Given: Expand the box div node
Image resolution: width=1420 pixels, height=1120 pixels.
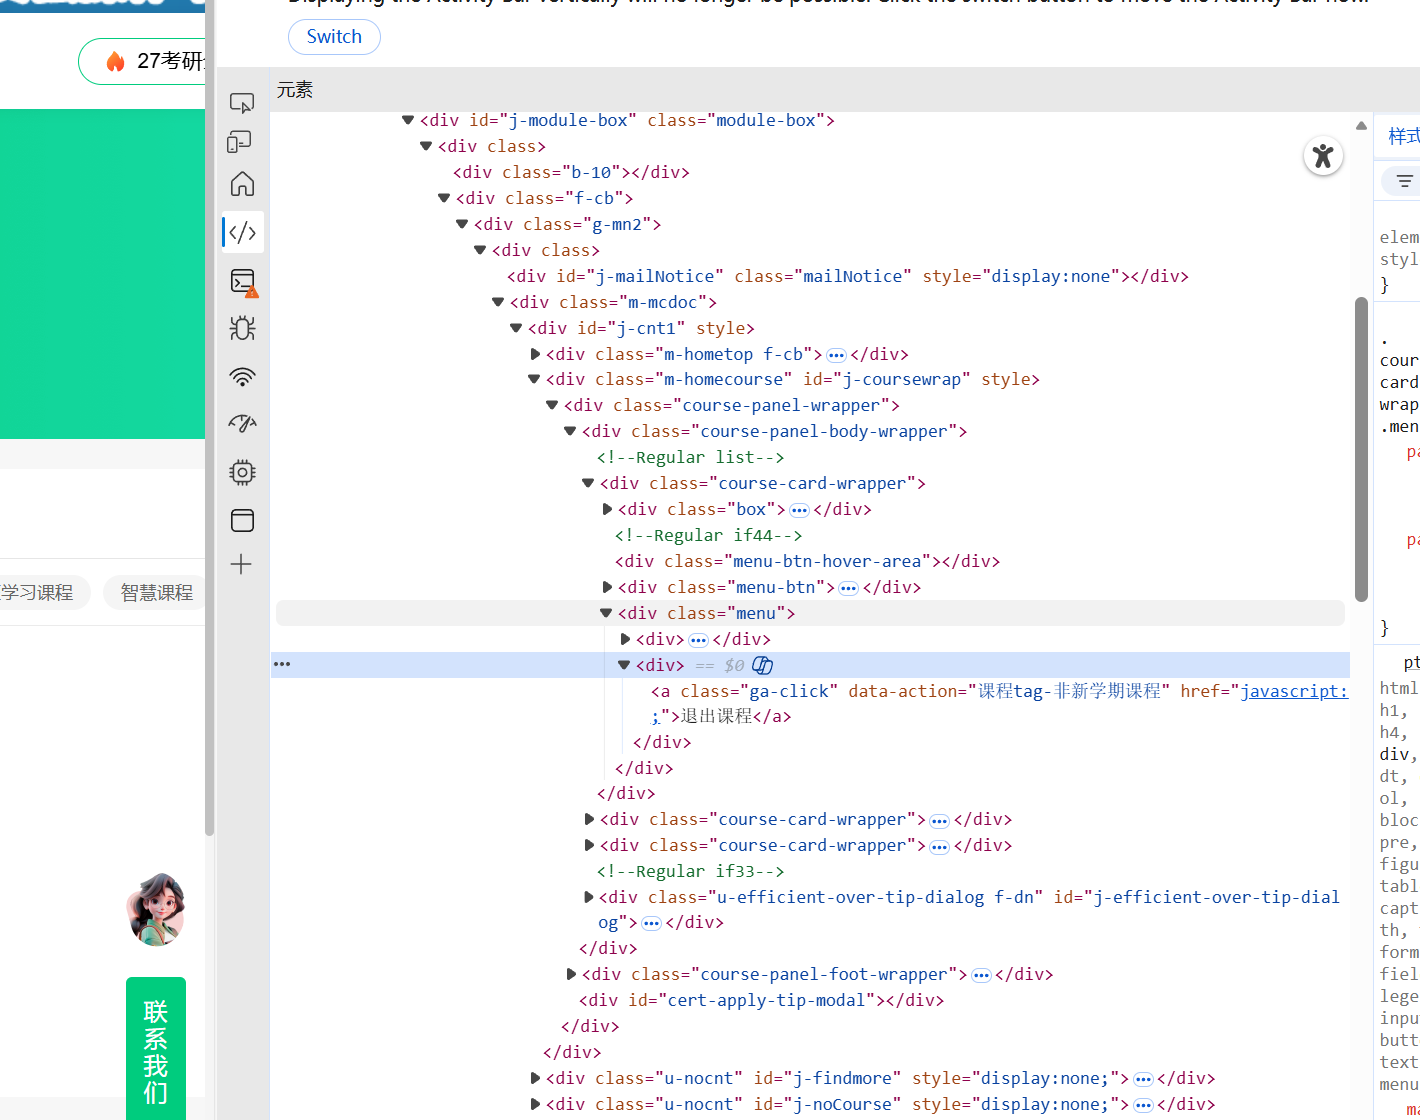Looking at the screenshot, I should click(x=607, y=509).
